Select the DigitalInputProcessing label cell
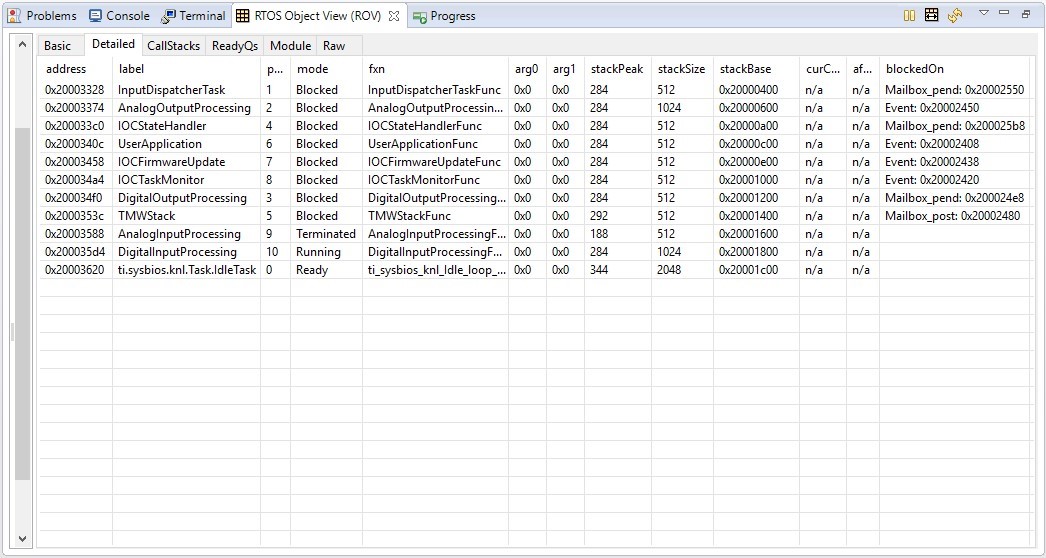This screenshot has height=558, width=1046. 187,252
